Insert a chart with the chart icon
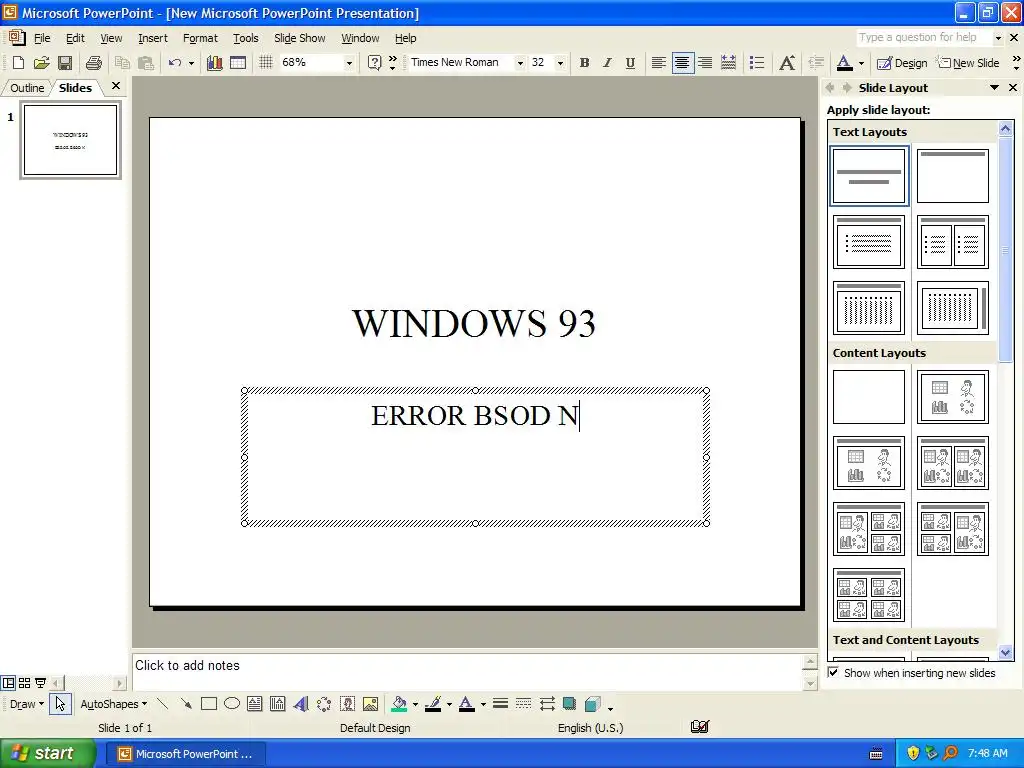This screenshot has height=768, width=1024. tap(214, 63)
